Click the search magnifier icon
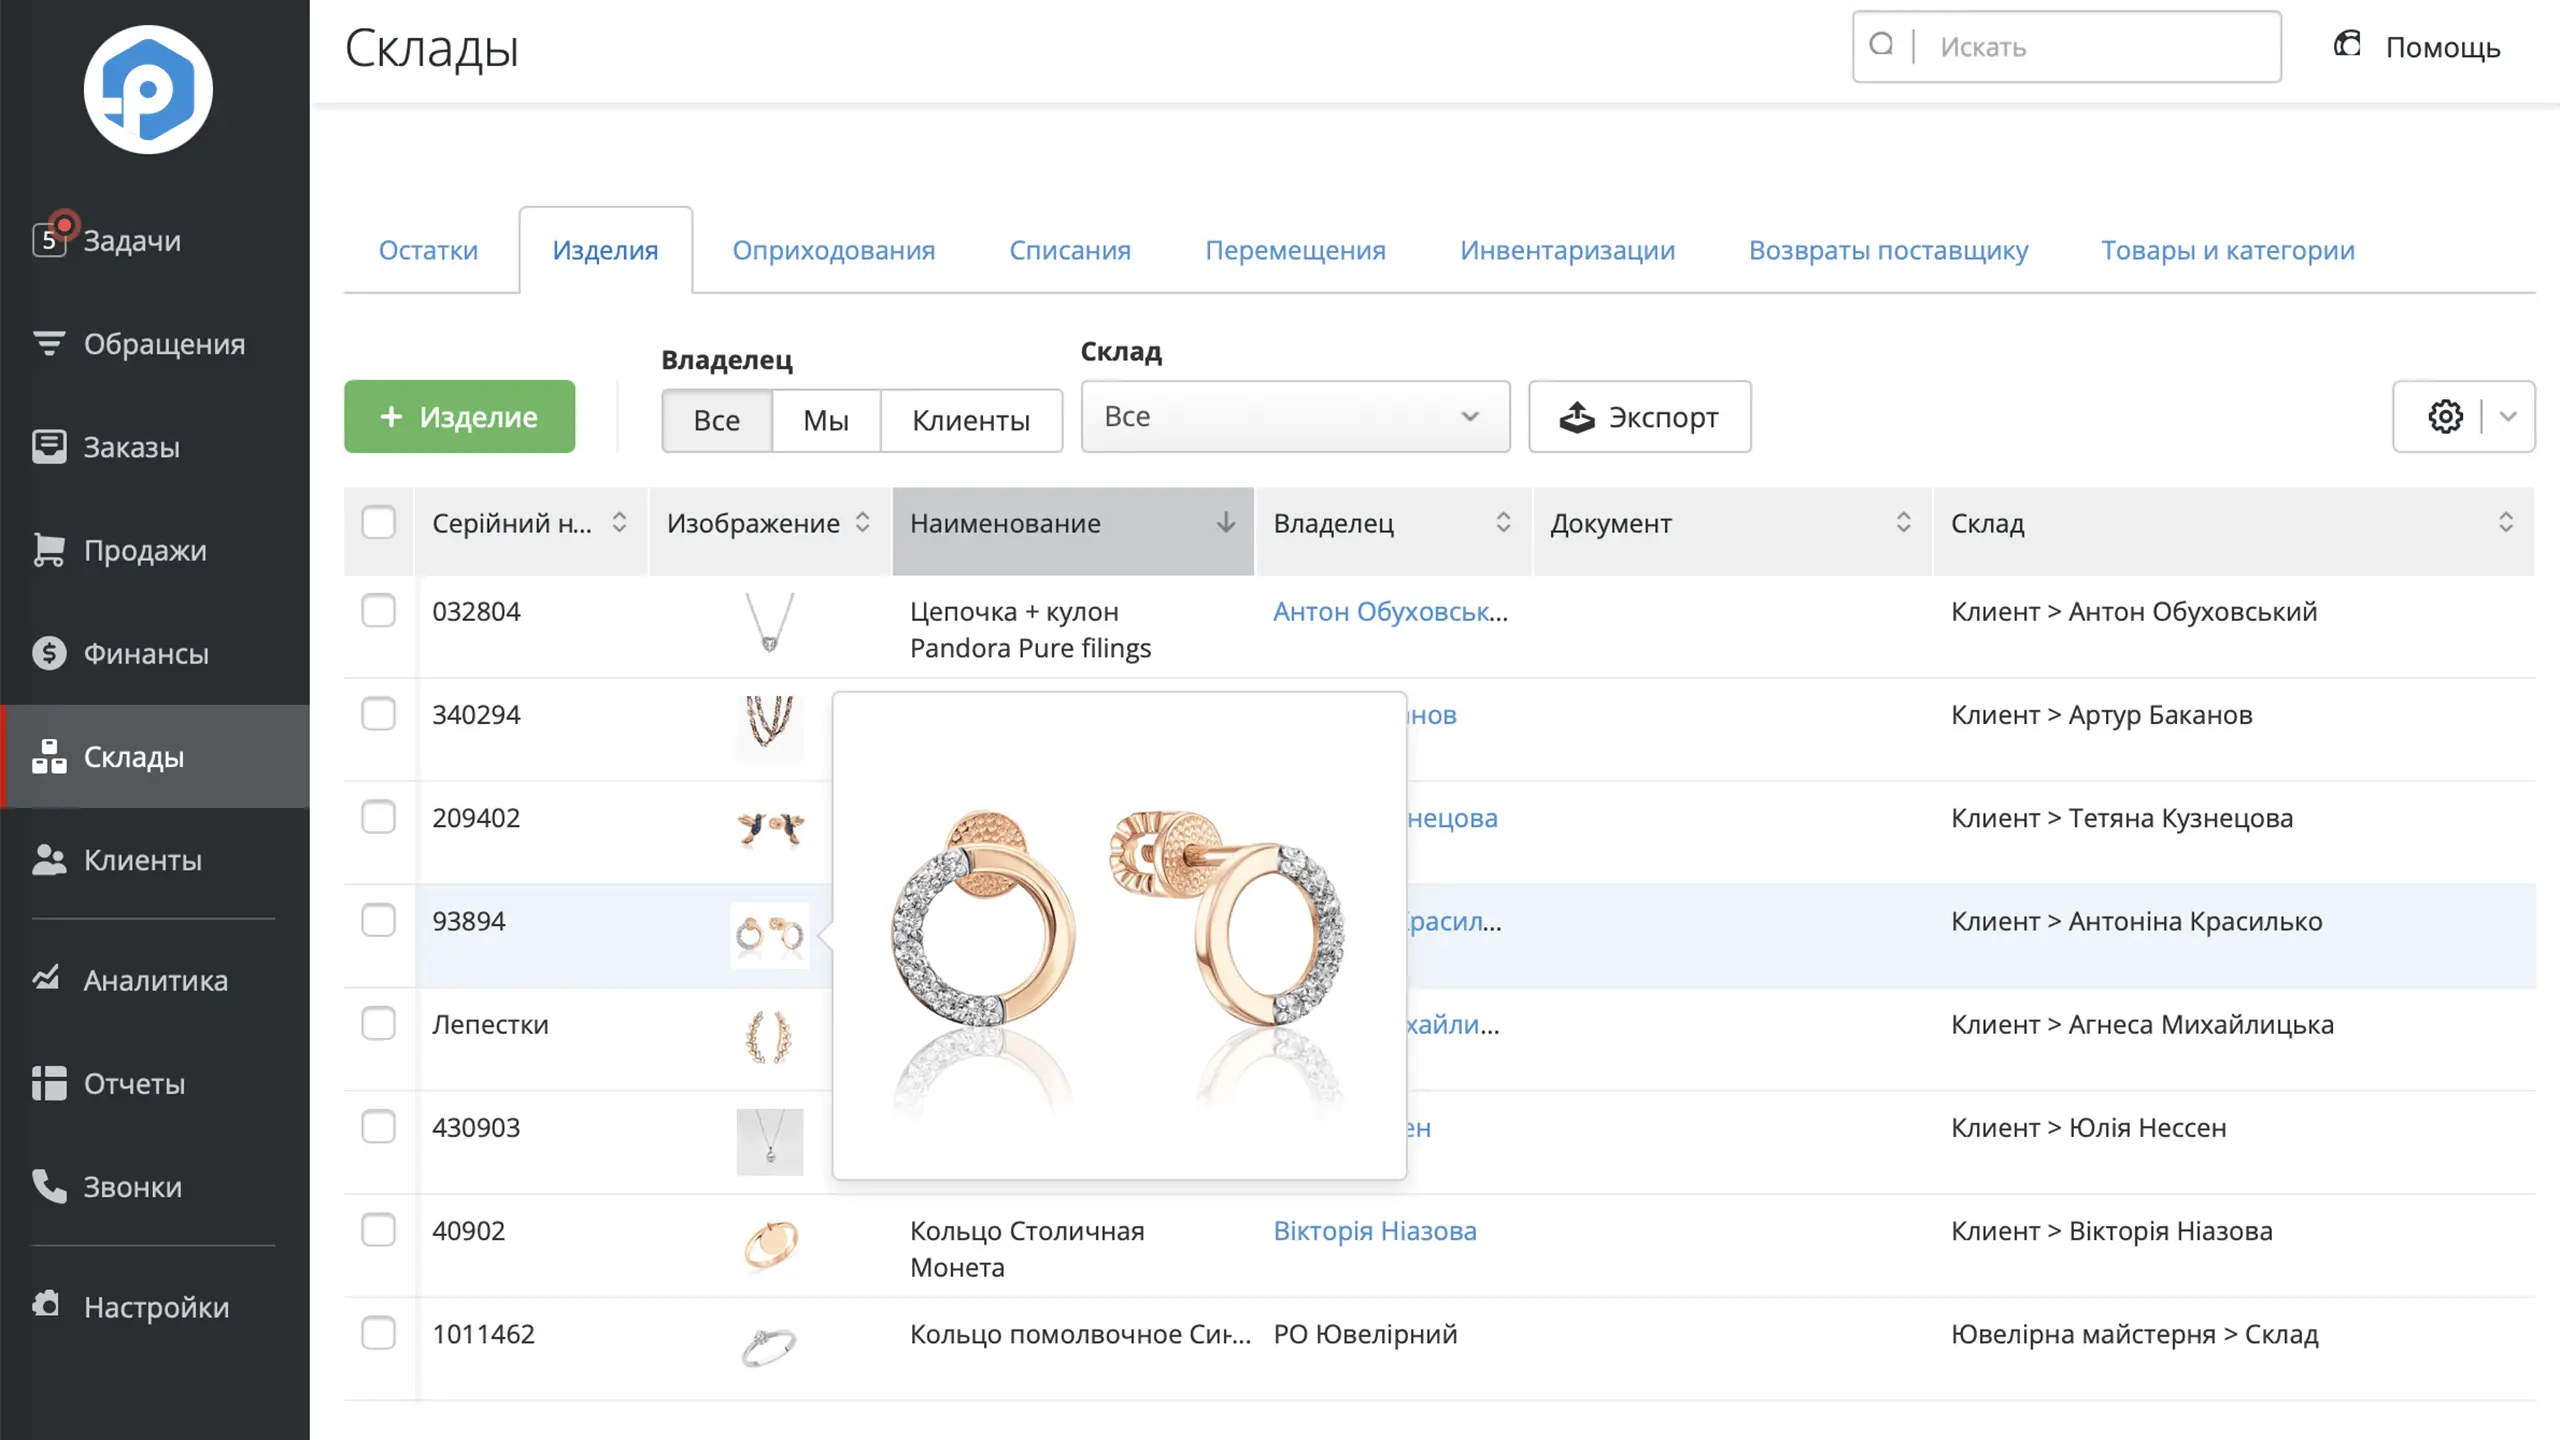Screen dimensions: 2560x1440 tap(1881, 45)
